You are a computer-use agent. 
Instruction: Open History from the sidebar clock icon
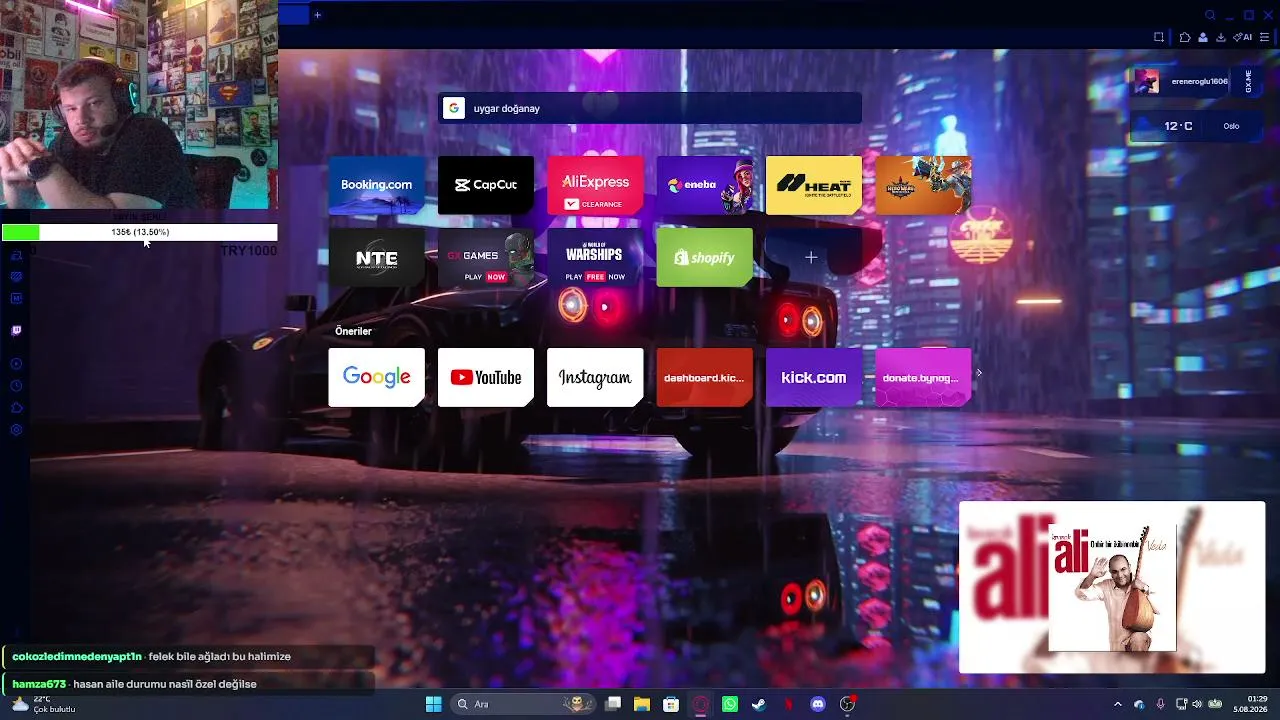point(16,386)
